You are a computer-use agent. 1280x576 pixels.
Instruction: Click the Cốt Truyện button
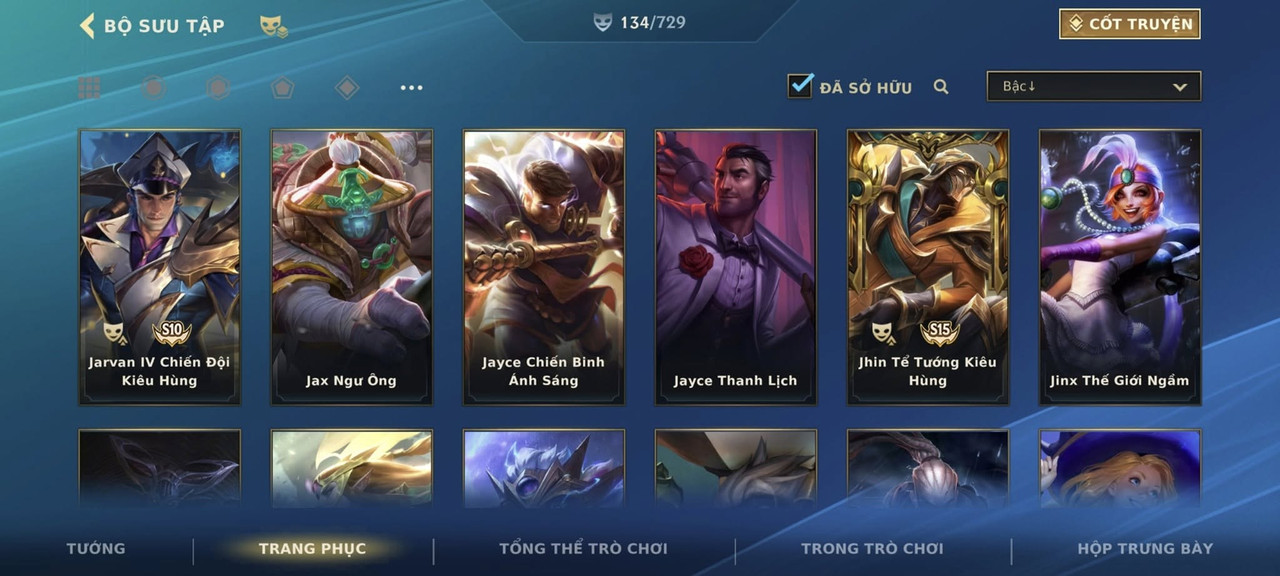click(x=1130, y=24)
